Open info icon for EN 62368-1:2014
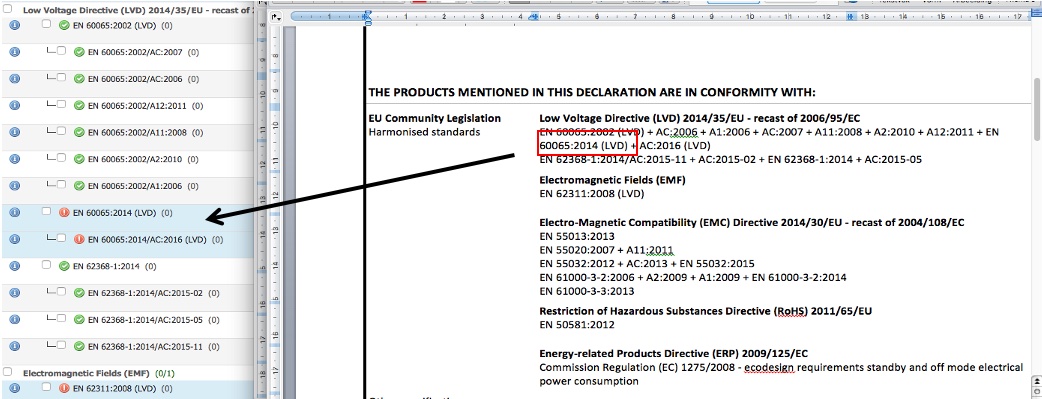The height and width of the screenshot is (399, 1042). coord(15,265)
